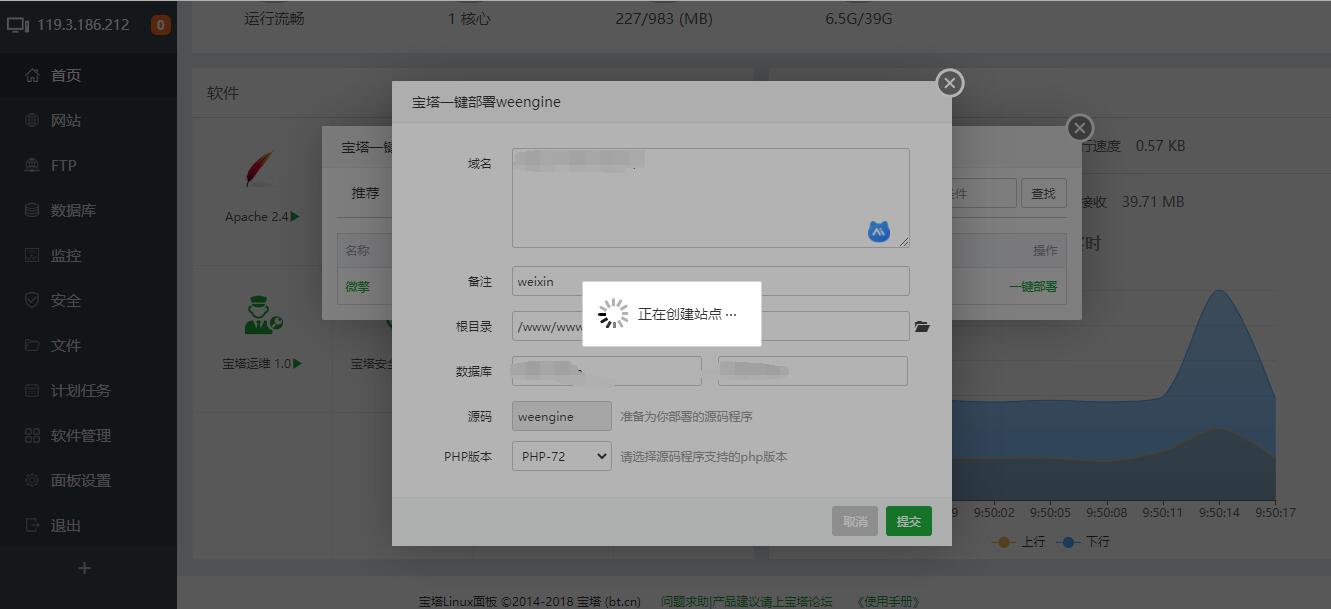Click the 宝塔运维 1.0 icon

262,314
